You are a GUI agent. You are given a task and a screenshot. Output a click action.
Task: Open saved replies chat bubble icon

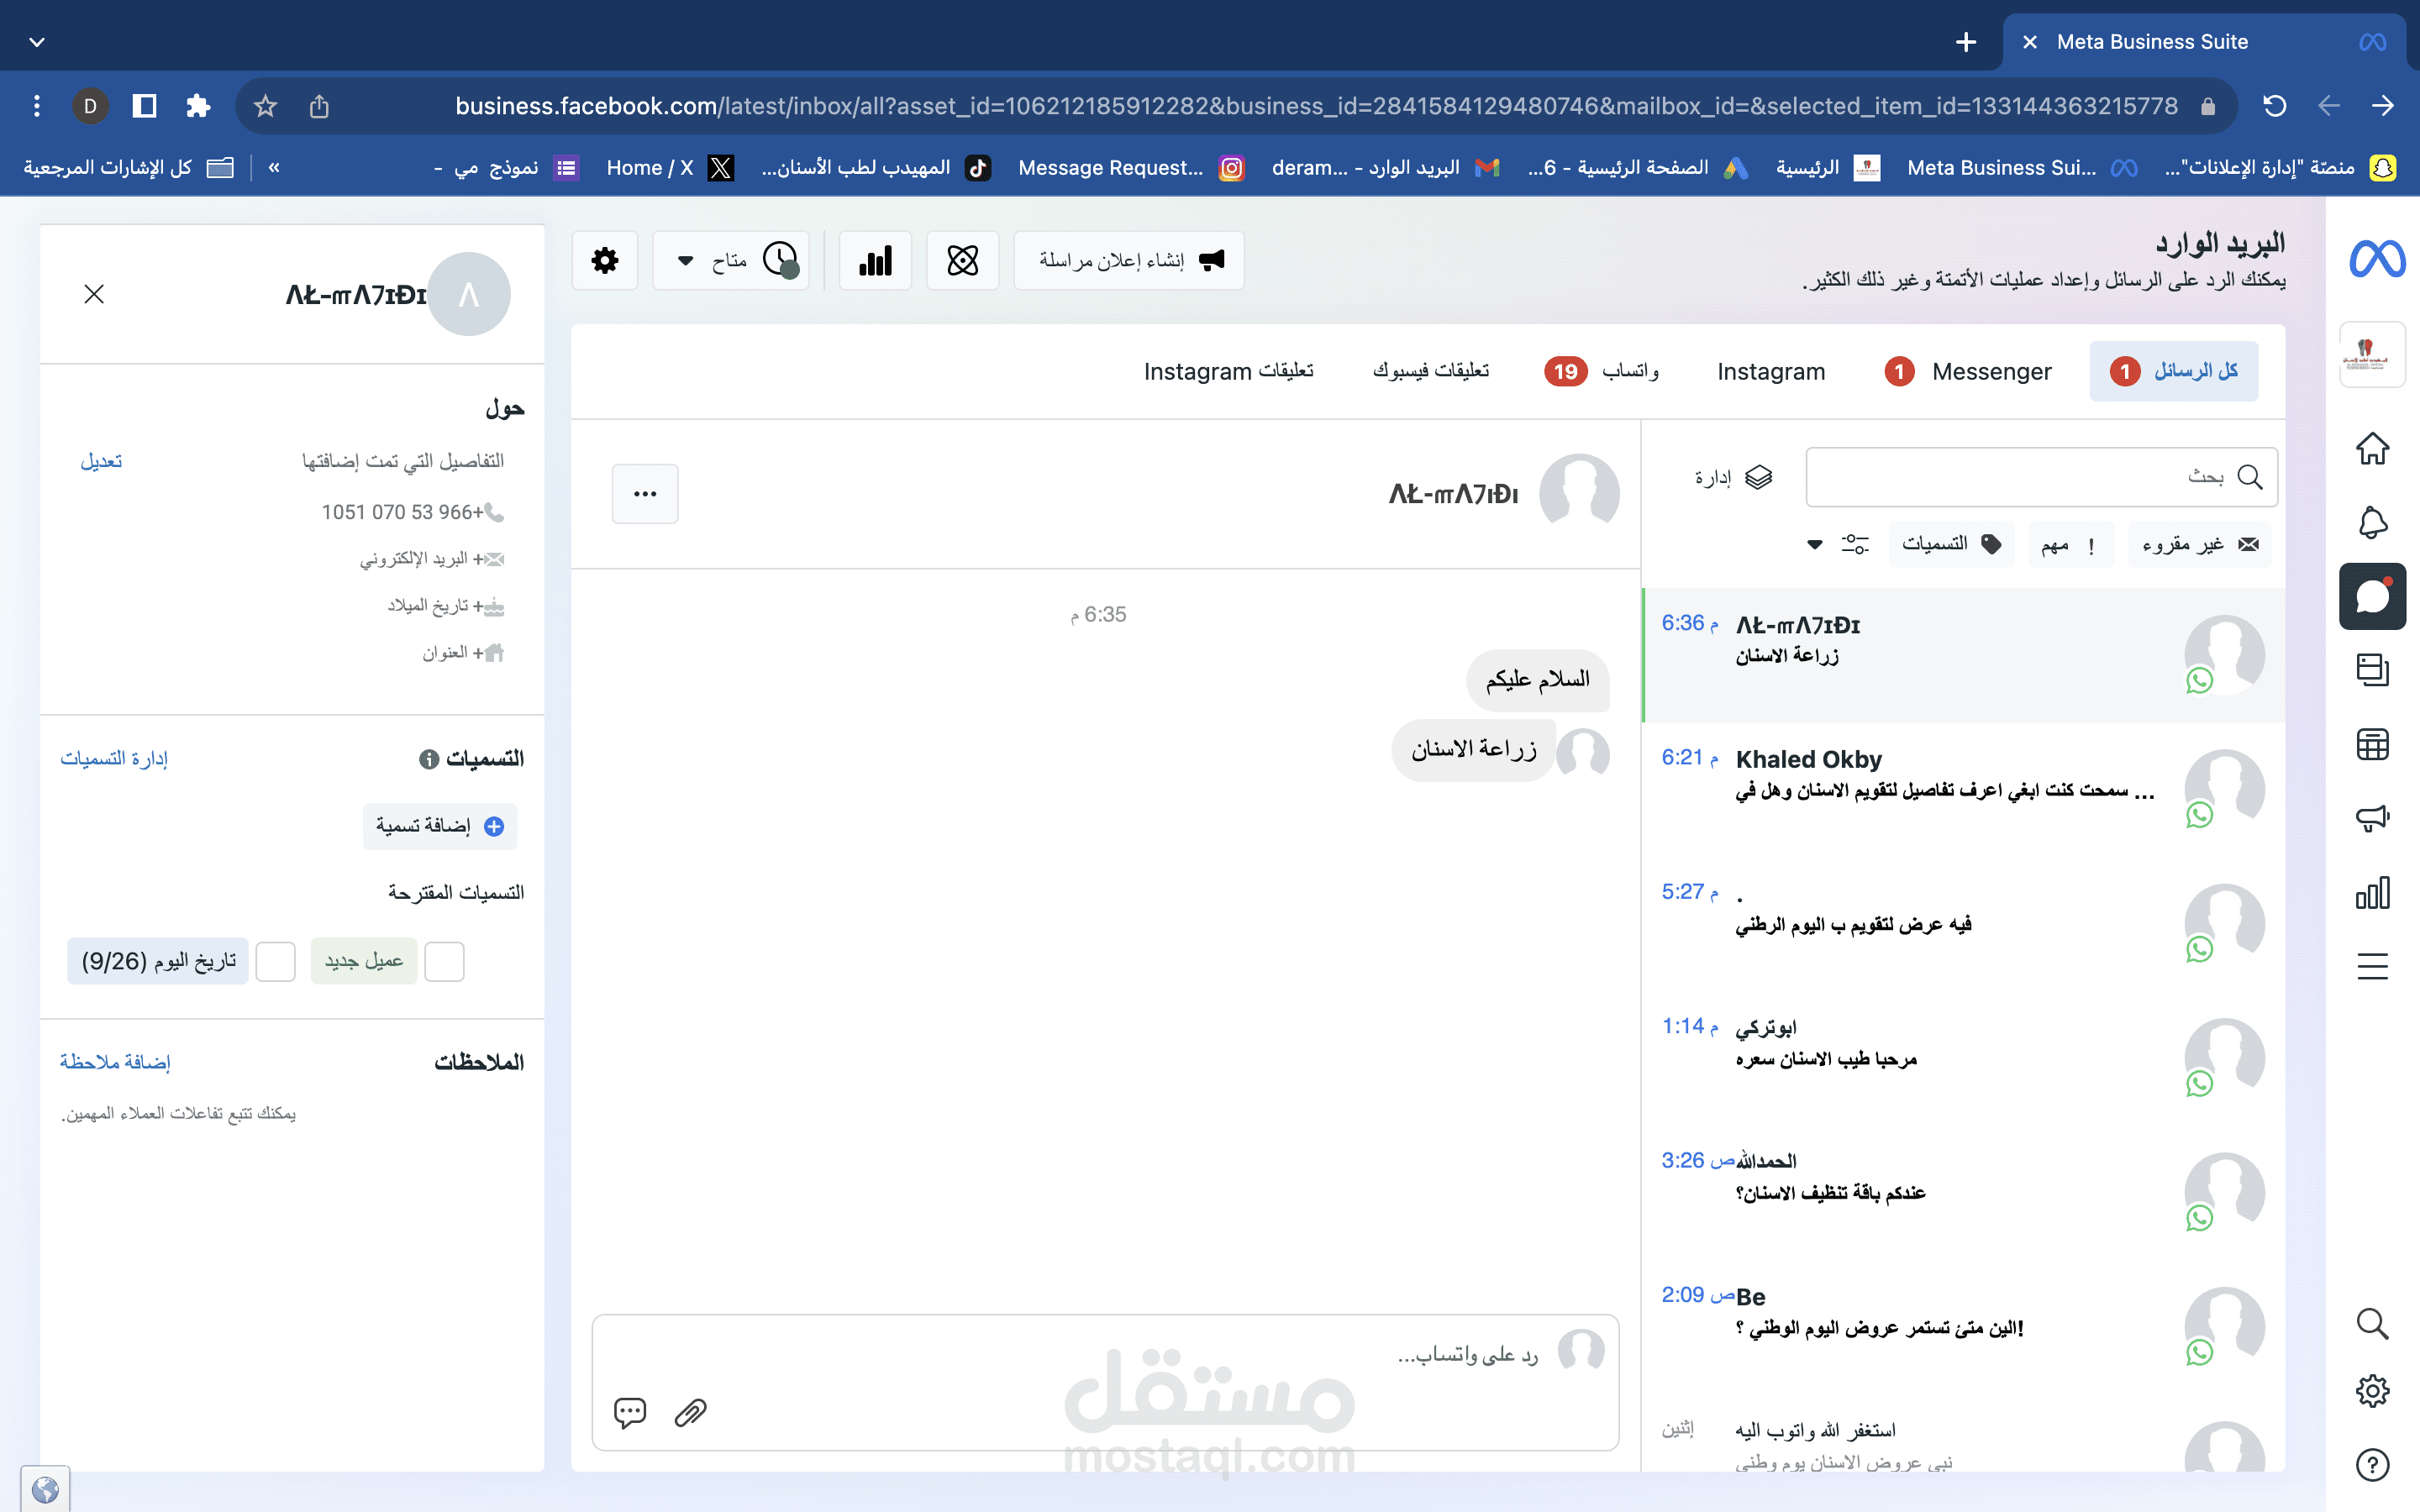coord(630,1412)
